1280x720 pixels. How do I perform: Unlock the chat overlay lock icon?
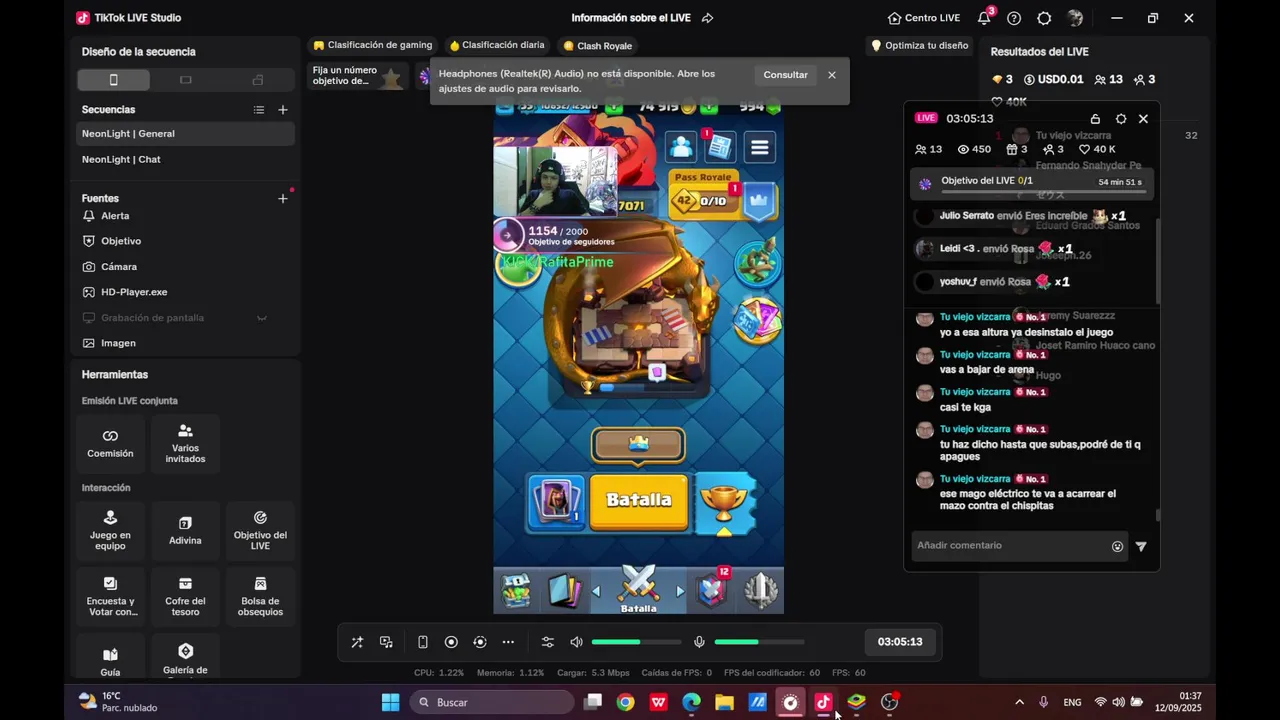(x=1095, y=119)
